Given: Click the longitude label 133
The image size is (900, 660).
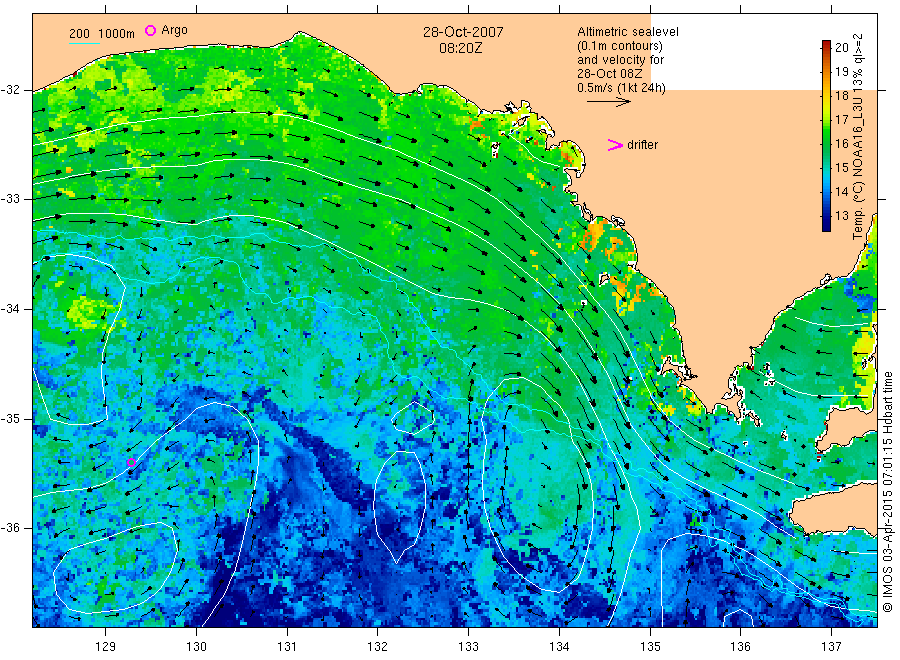Looking at the screenshot, I should click(468, 647).
